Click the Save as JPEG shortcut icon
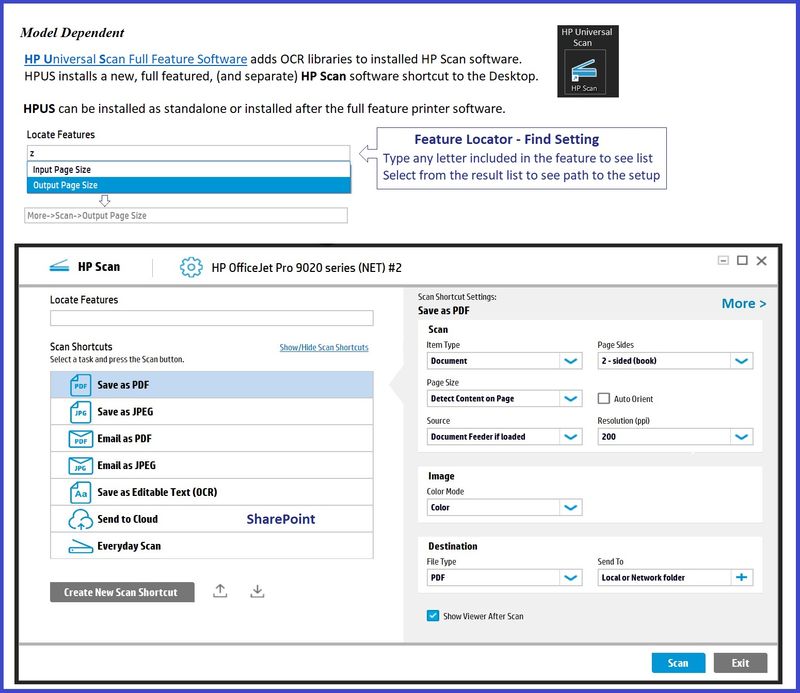 click(x=81, y=412)
